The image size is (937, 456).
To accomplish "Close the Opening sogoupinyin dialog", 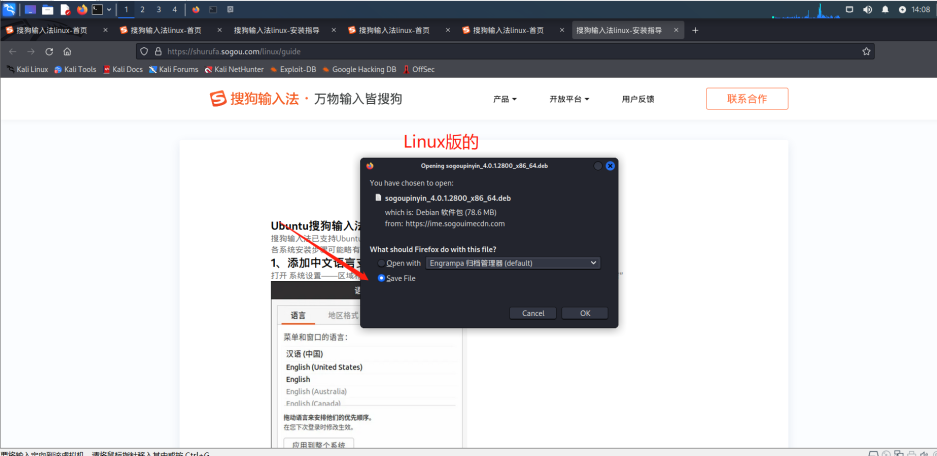I will pyautogui.click(x=610, y=166).
